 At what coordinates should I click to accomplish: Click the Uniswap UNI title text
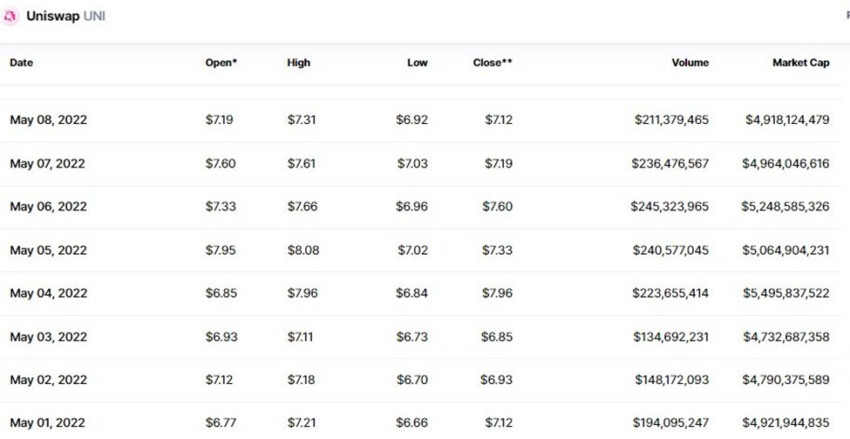coord(66,17)
